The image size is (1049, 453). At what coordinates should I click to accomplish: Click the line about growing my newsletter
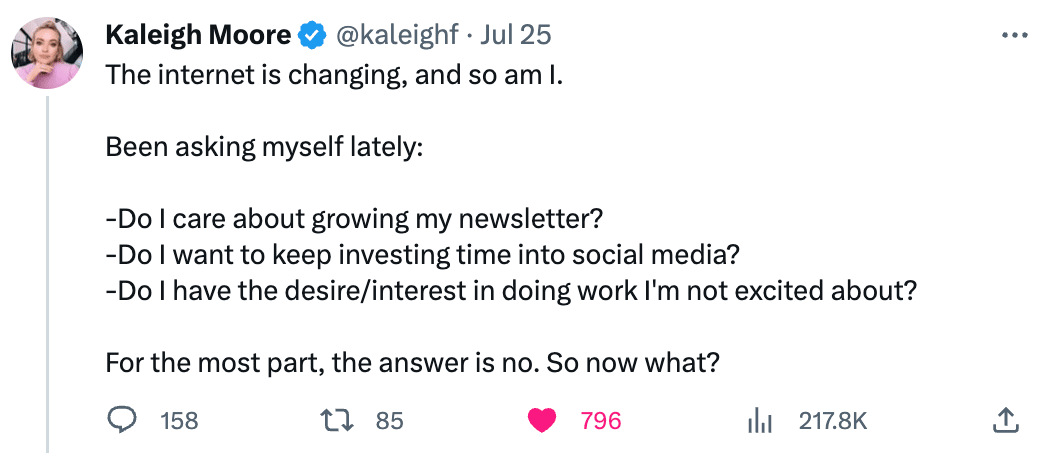(x=355, y=219)
